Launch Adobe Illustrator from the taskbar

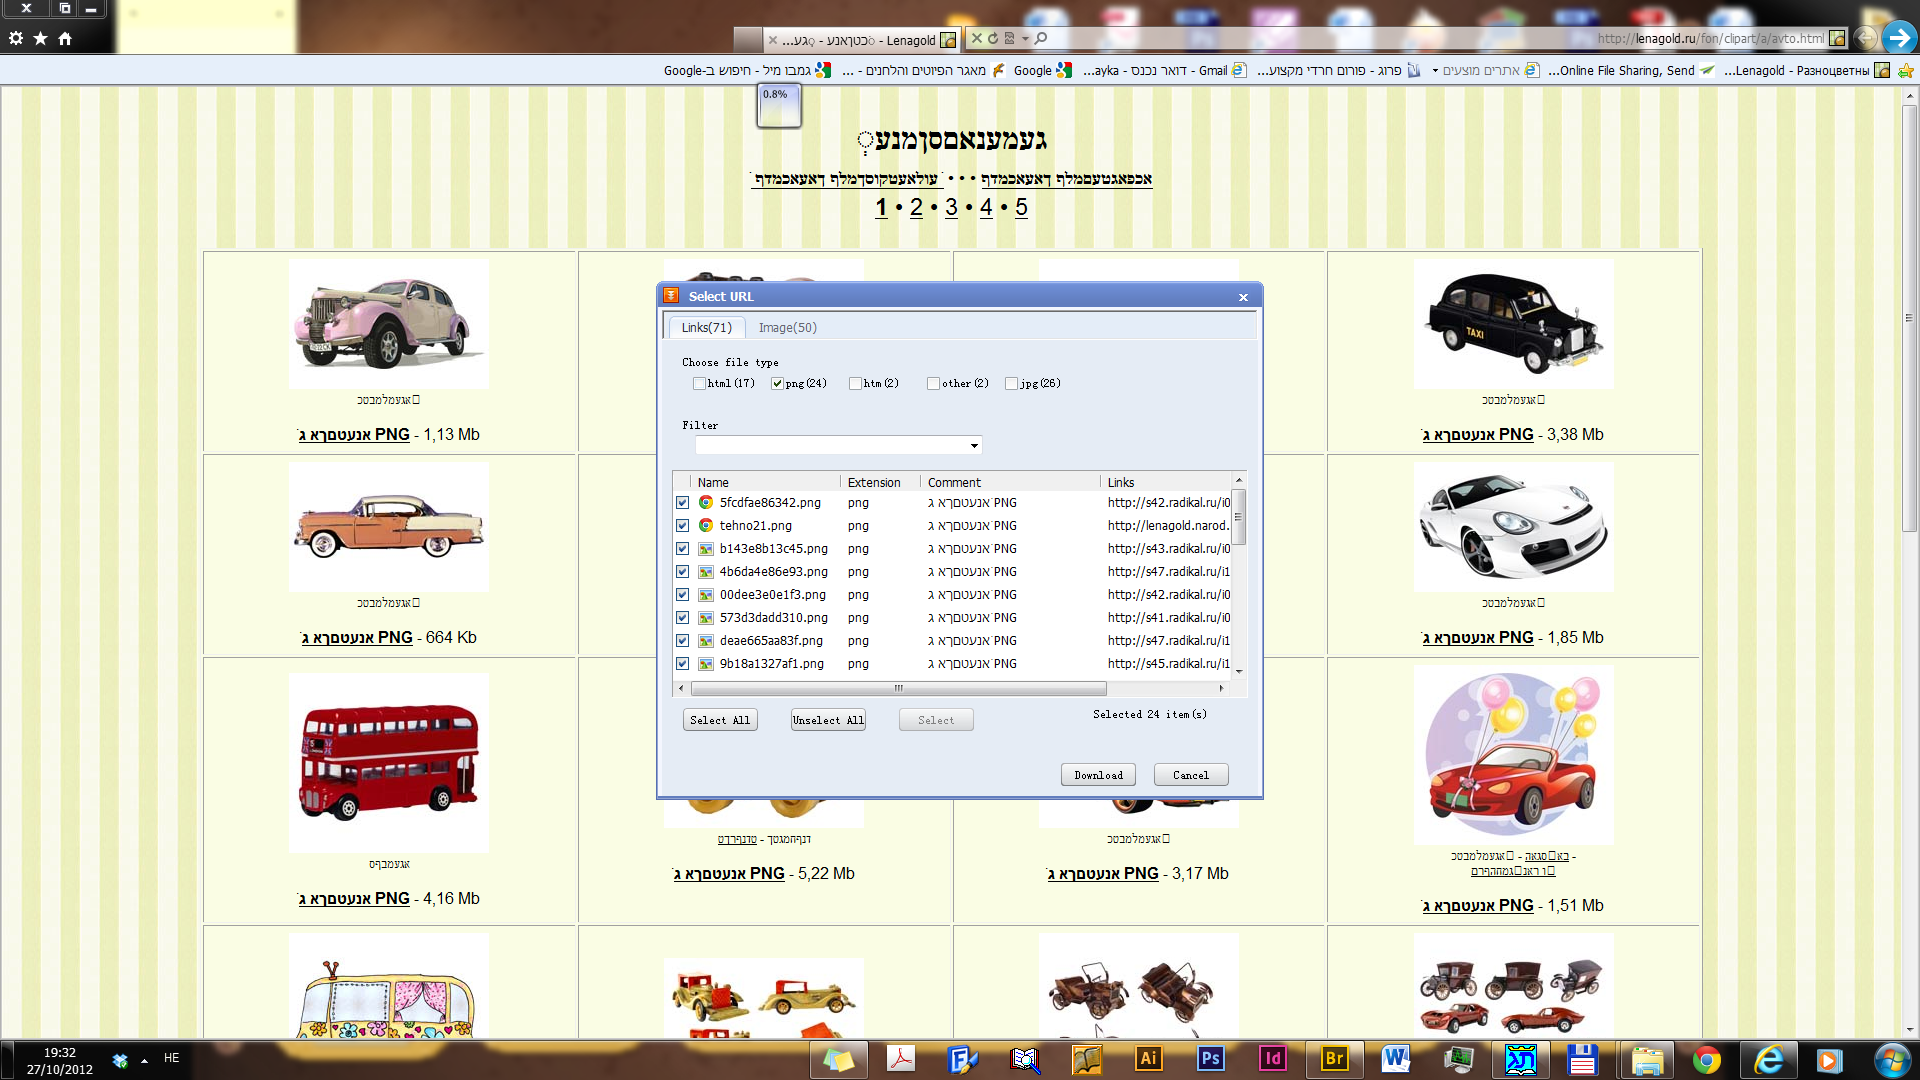[x=1148, y=1058]
